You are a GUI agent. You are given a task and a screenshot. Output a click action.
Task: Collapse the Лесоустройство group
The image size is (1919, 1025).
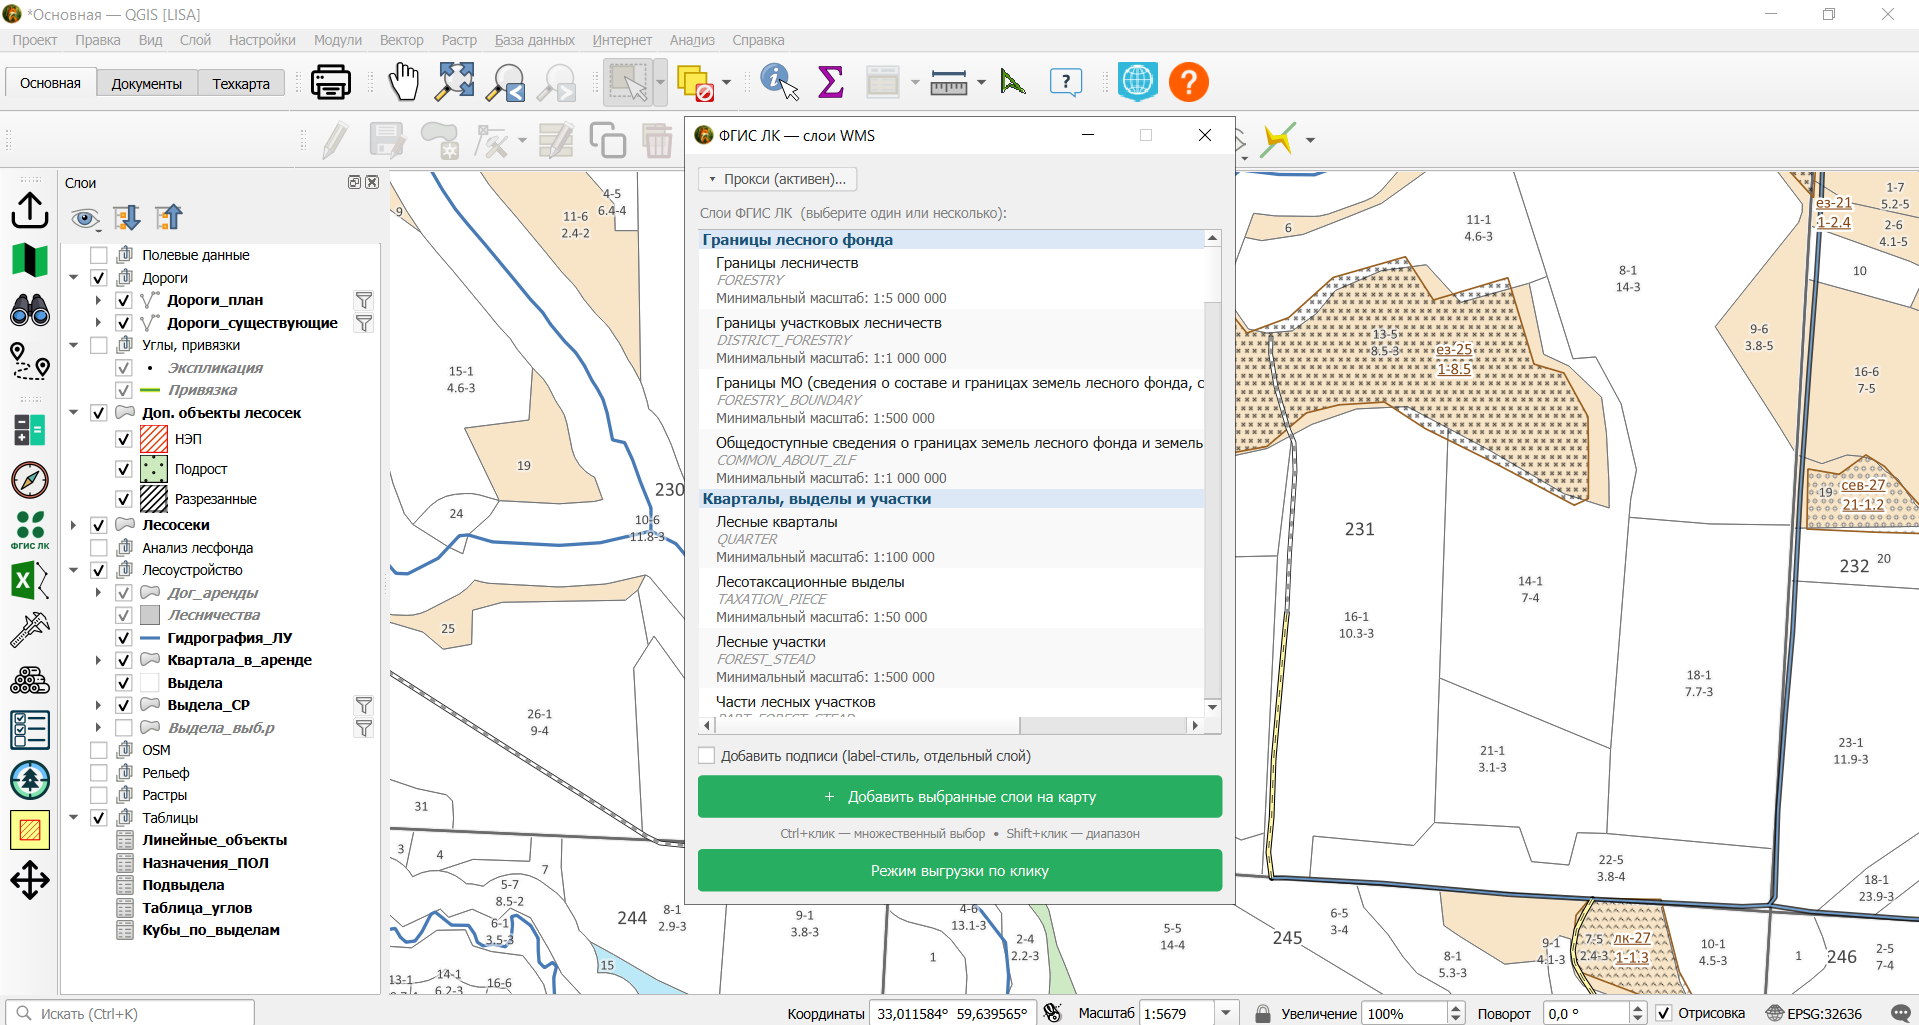[74, 570]
